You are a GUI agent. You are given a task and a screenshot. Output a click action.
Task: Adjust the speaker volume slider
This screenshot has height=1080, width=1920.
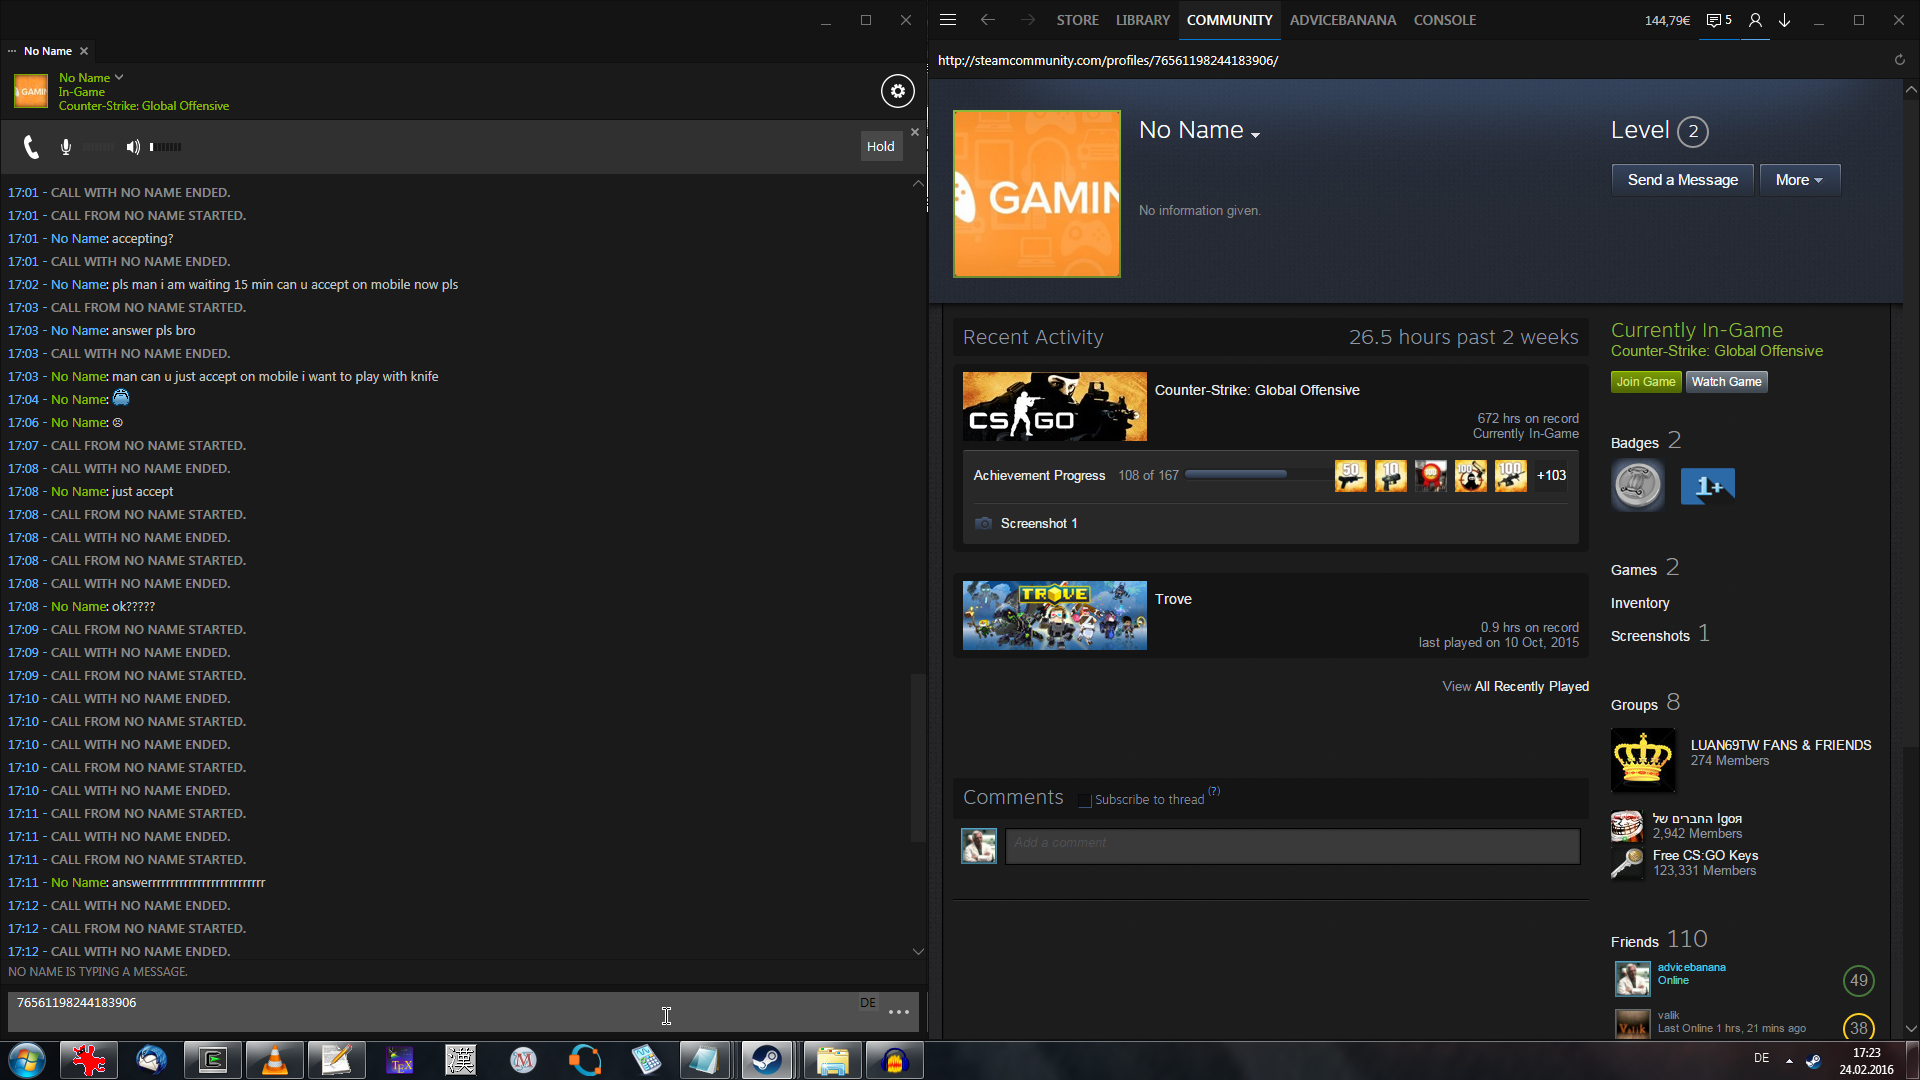[166, 147]
